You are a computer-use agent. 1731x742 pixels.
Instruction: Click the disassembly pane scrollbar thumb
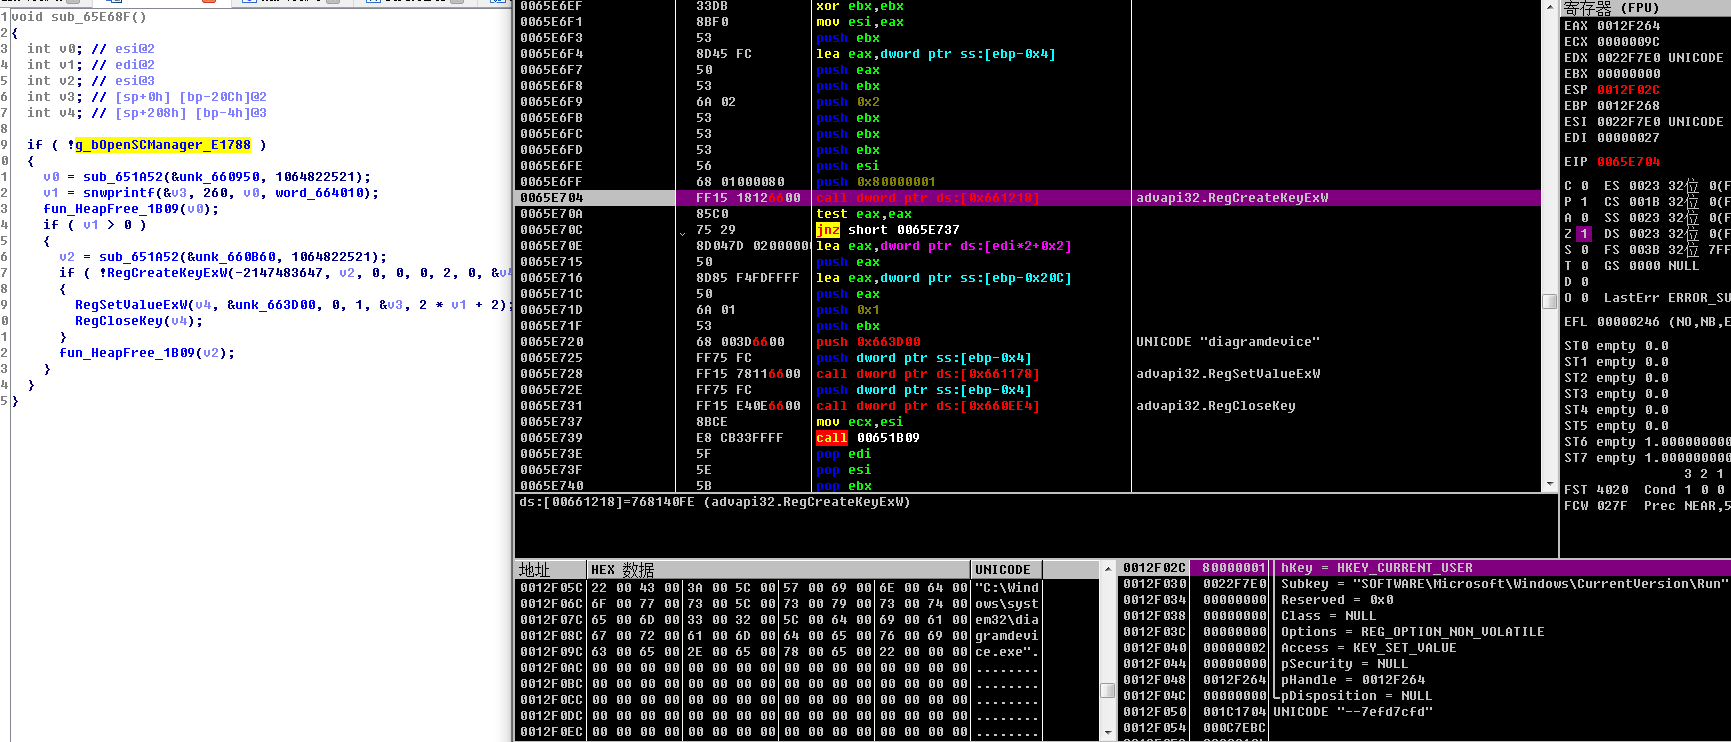(x=1549, y=301)
